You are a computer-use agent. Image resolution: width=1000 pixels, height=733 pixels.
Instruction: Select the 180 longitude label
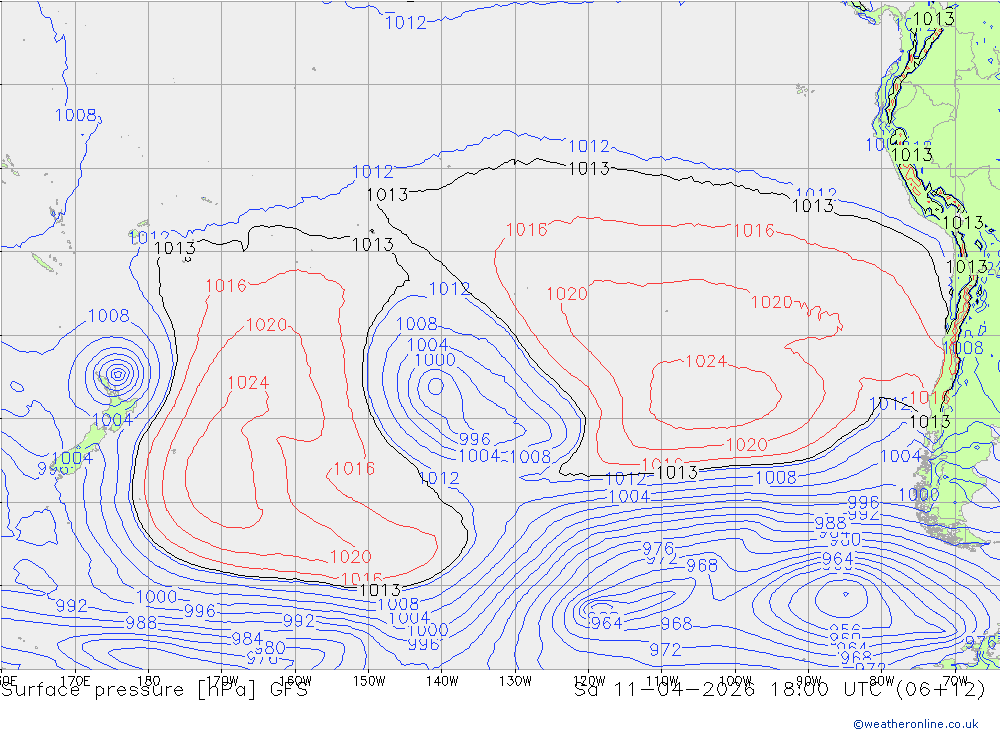click(x=148, y=681)
